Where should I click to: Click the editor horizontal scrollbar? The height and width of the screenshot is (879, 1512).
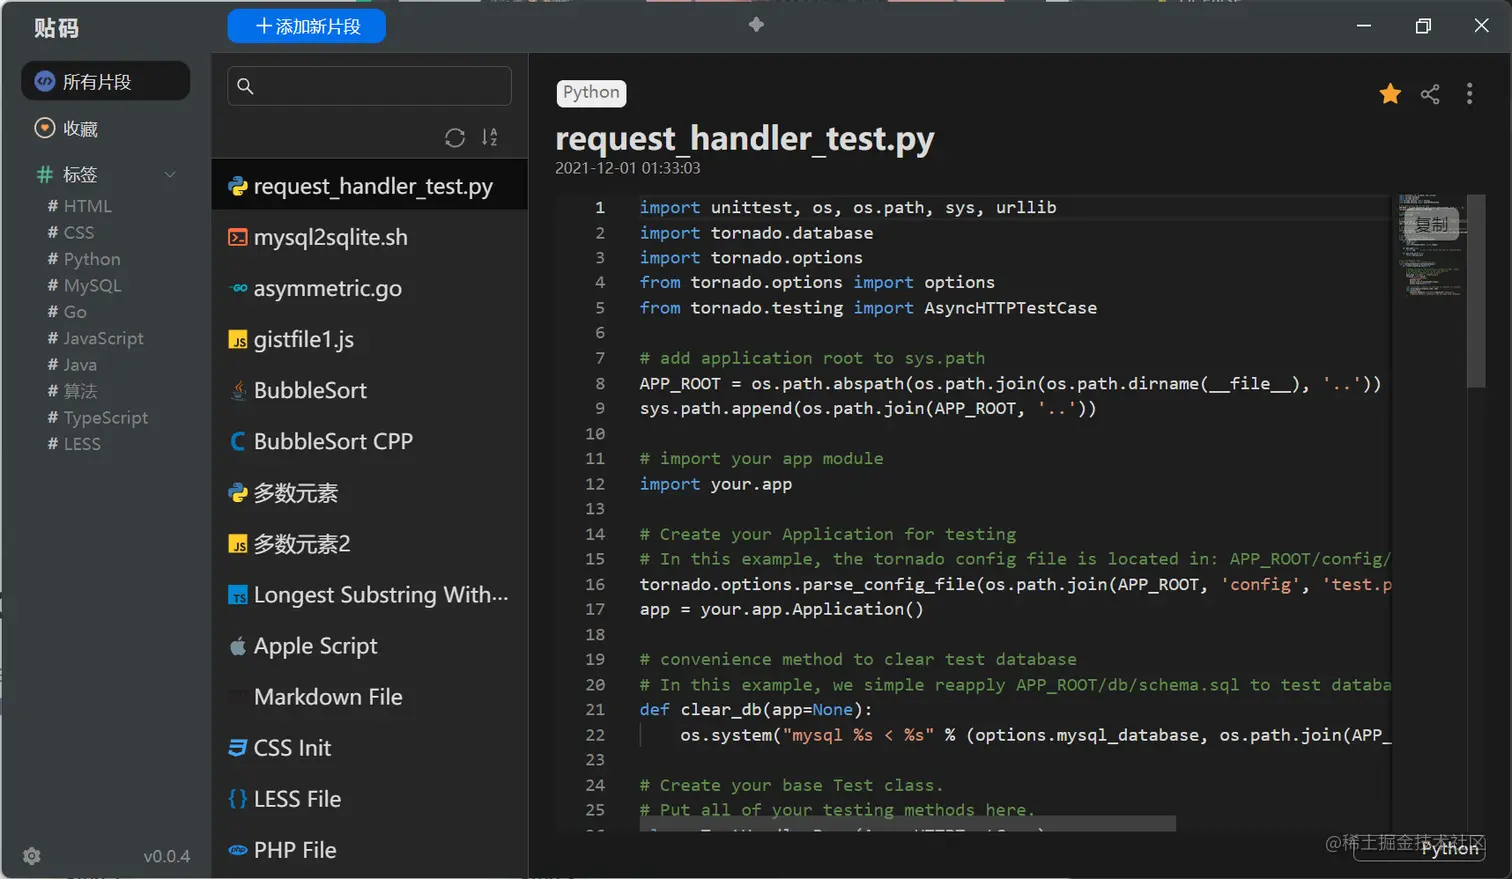coord(908,823)
